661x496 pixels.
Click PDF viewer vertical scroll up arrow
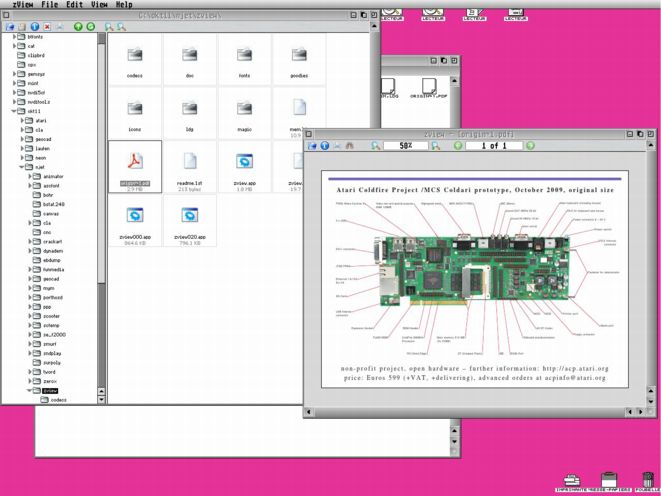click(651, 145)
